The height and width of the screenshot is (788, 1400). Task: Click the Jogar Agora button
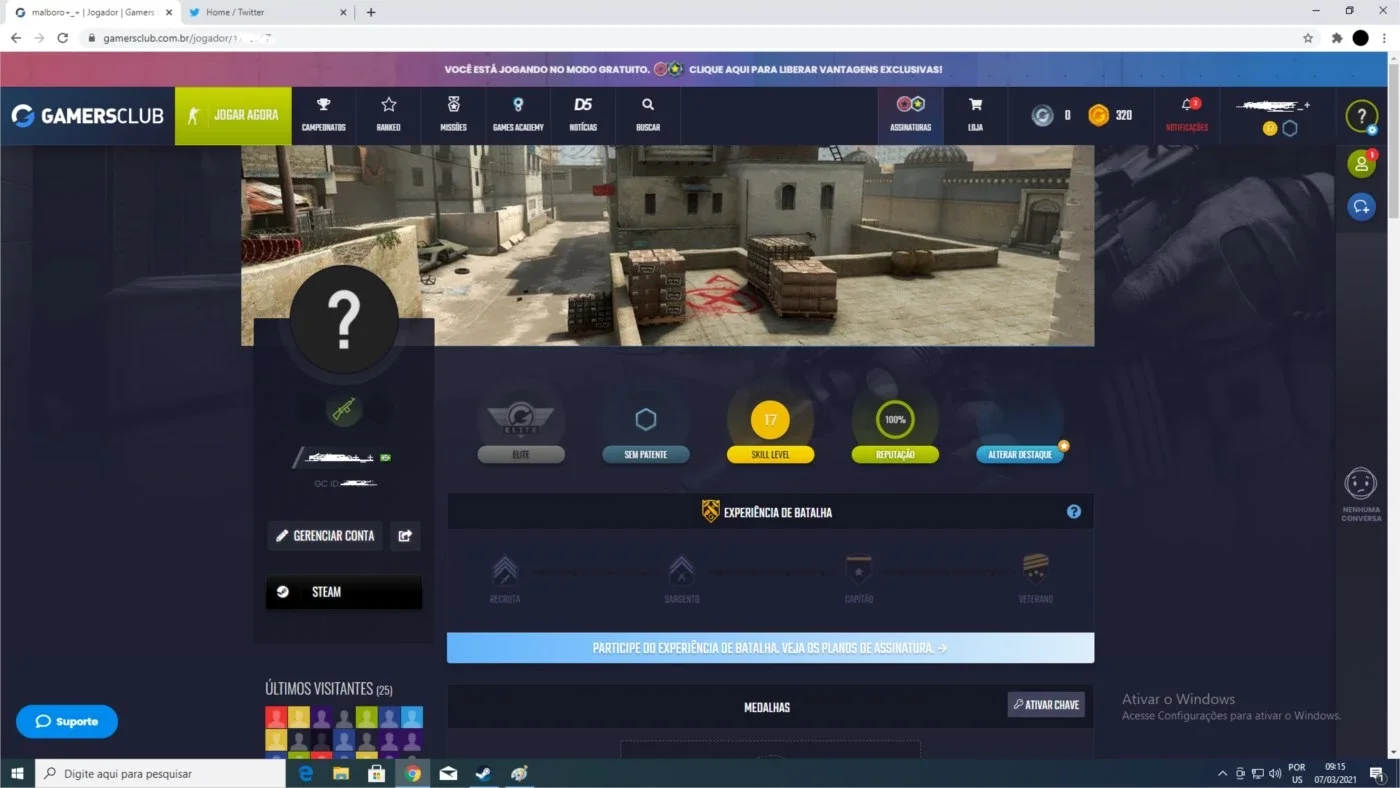tap(233, 116)
